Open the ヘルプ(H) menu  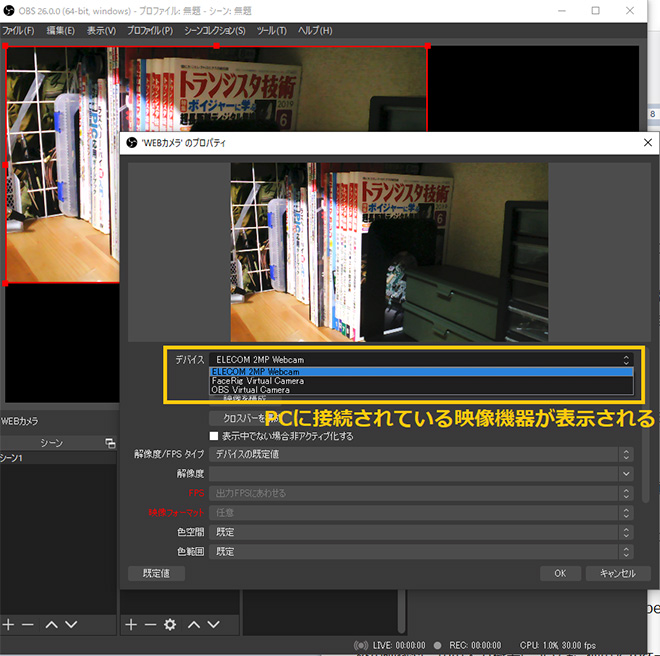pos(315,31)
